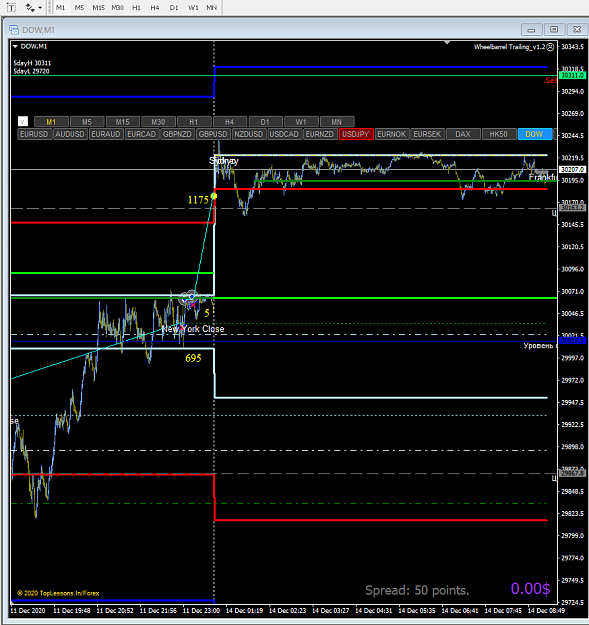Click the 'Spread: 50 points.' text

pyautogui.click(x=417, y=590)
